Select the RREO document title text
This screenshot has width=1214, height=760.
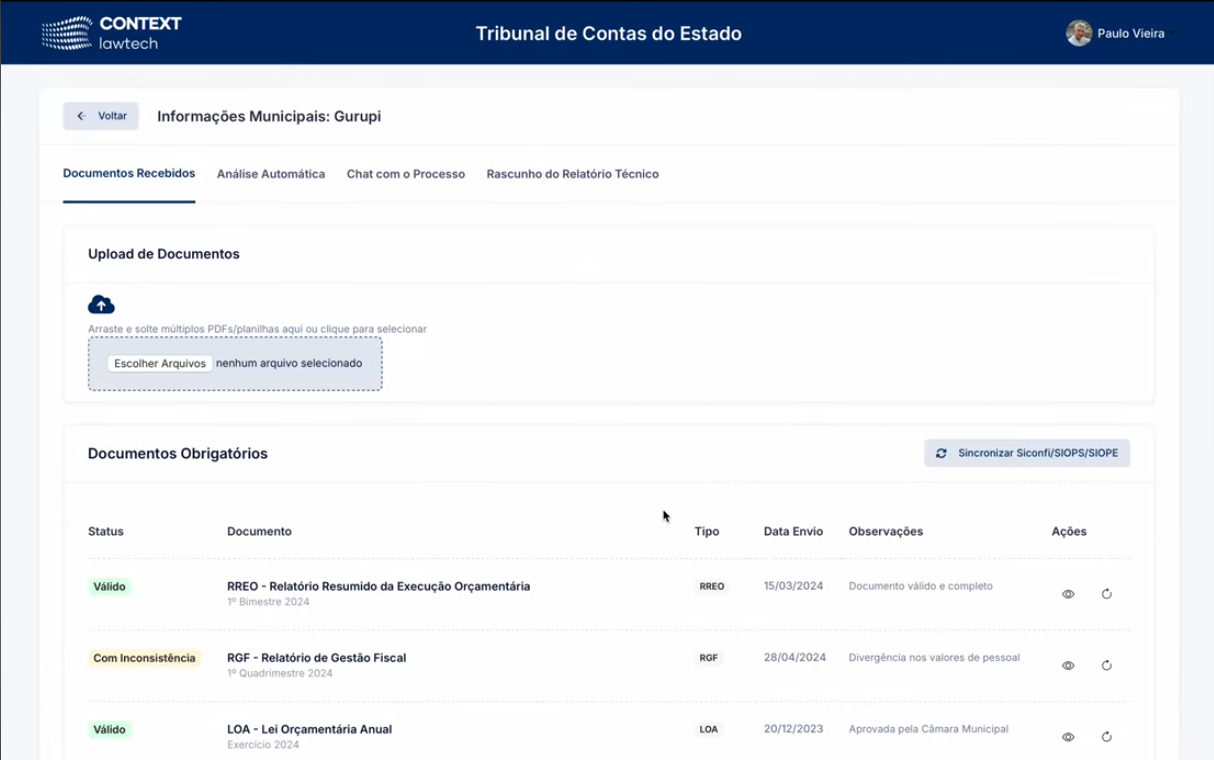[x=377, y=586]
